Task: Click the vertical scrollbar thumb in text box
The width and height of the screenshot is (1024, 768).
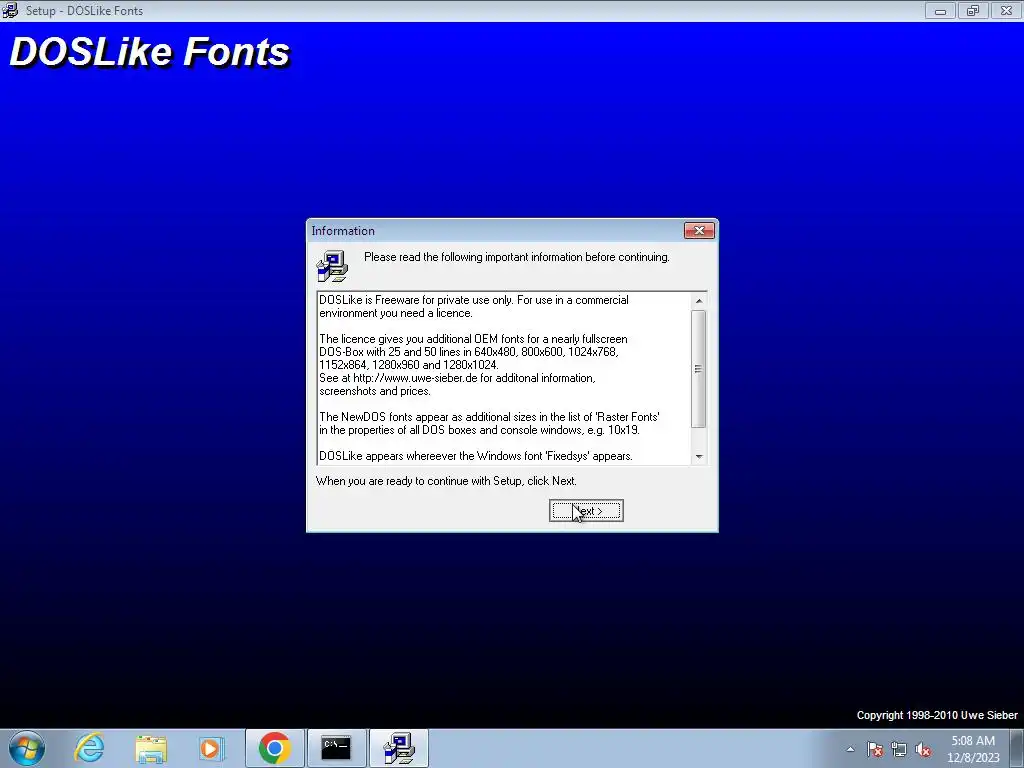Action: pos(699,369)
